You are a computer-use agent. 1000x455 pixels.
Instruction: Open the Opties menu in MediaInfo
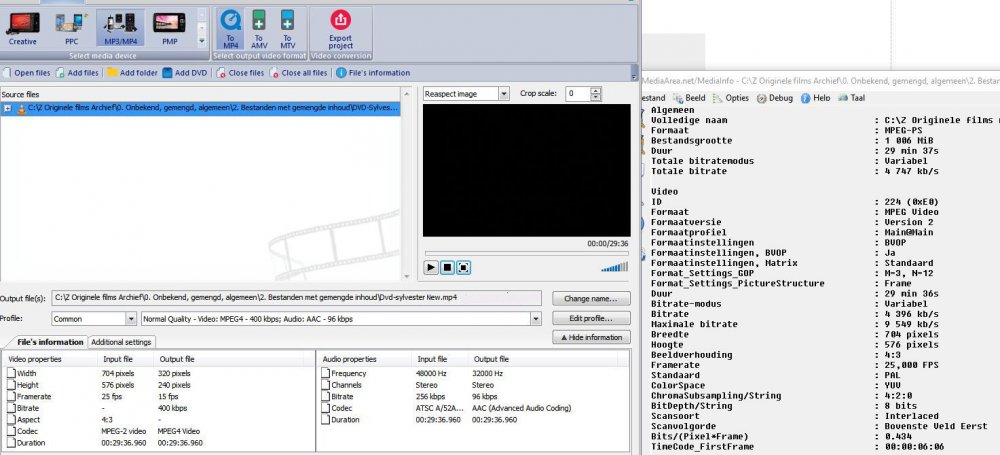pyautogui.click(x=731, y=98)
